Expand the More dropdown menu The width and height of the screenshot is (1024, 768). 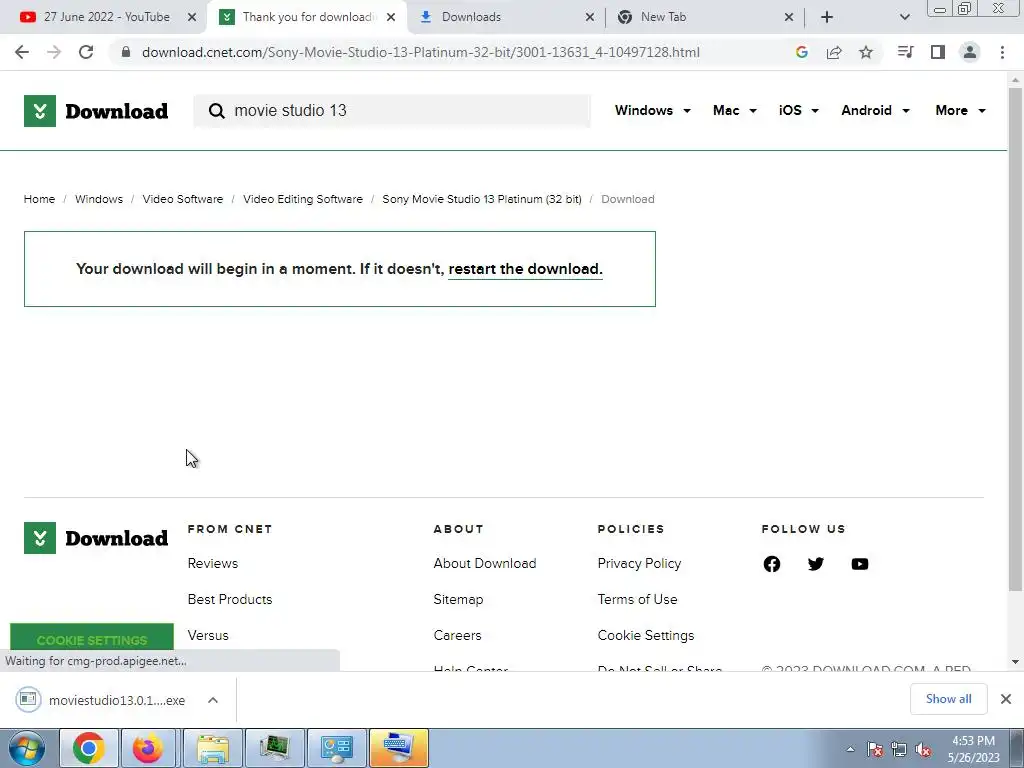[x=960, y=110]
